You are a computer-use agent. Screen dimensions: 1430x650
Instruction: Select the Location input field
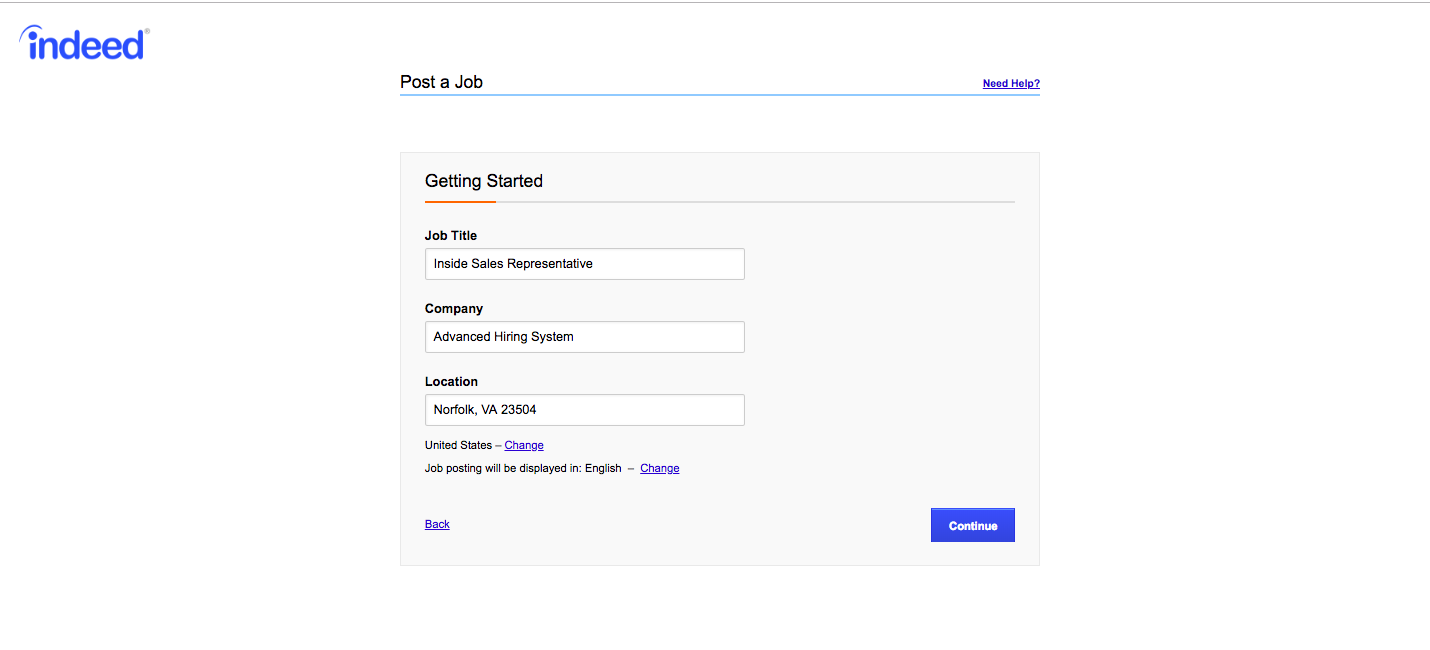point(585,410)
